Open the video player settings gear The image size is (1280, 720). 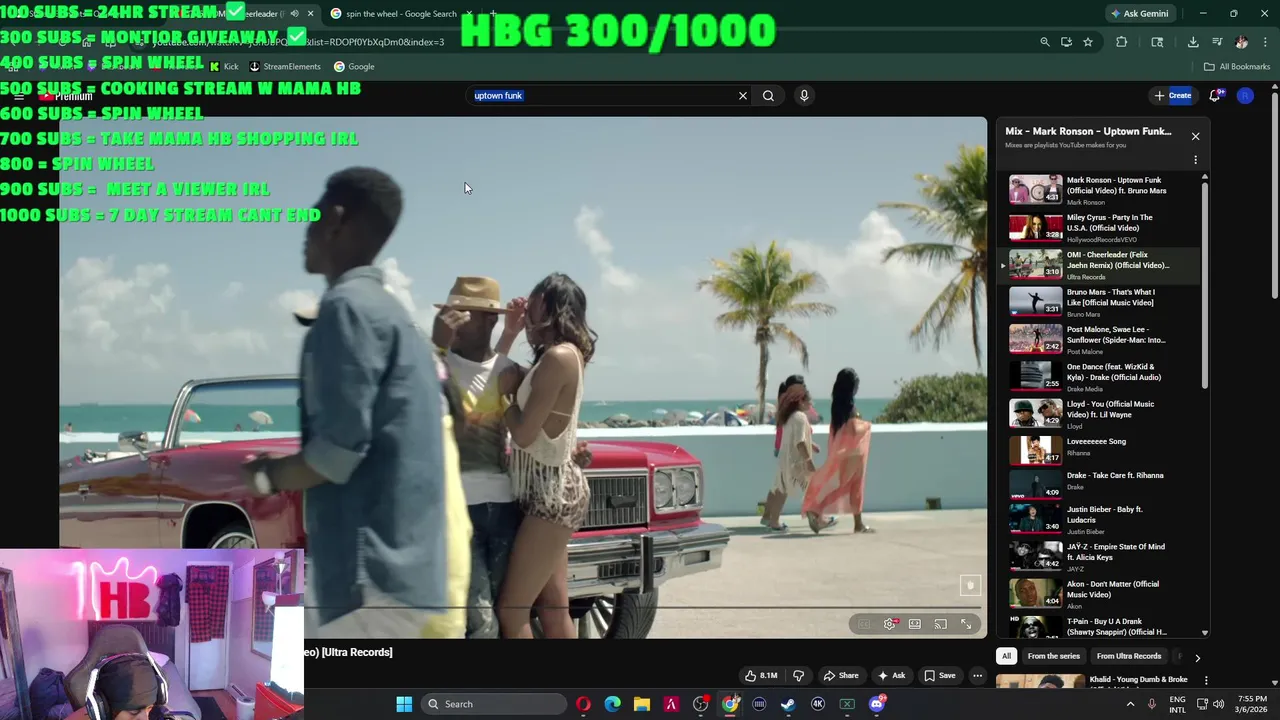[889, 624]
